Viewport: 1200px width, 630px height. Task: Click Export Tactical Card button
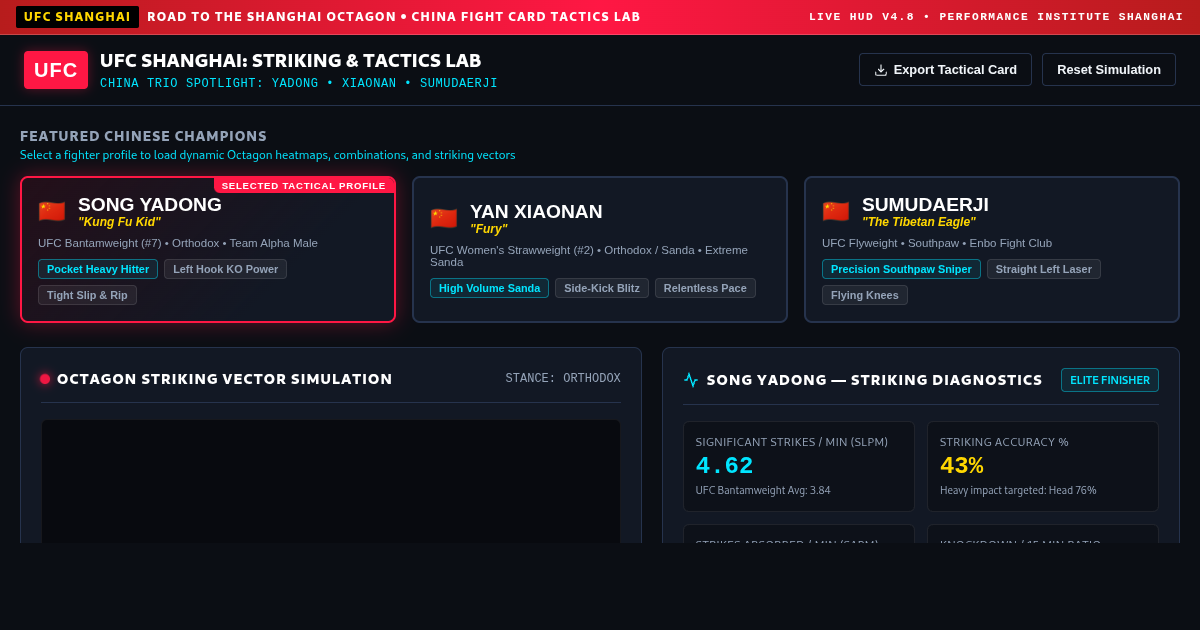(945, 70)
